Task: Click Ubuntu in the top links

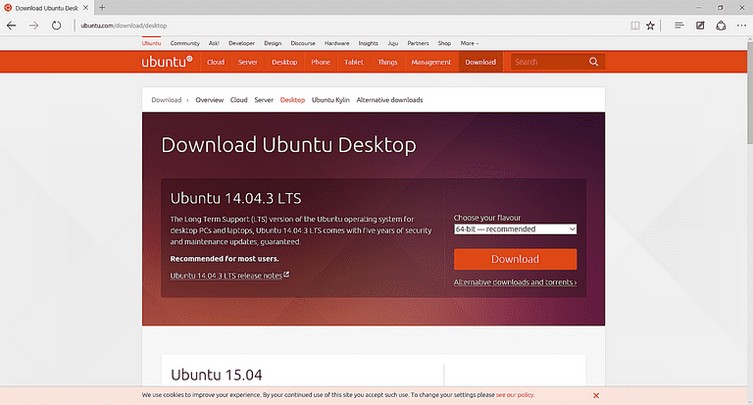Action: click(x=151, y=43)
